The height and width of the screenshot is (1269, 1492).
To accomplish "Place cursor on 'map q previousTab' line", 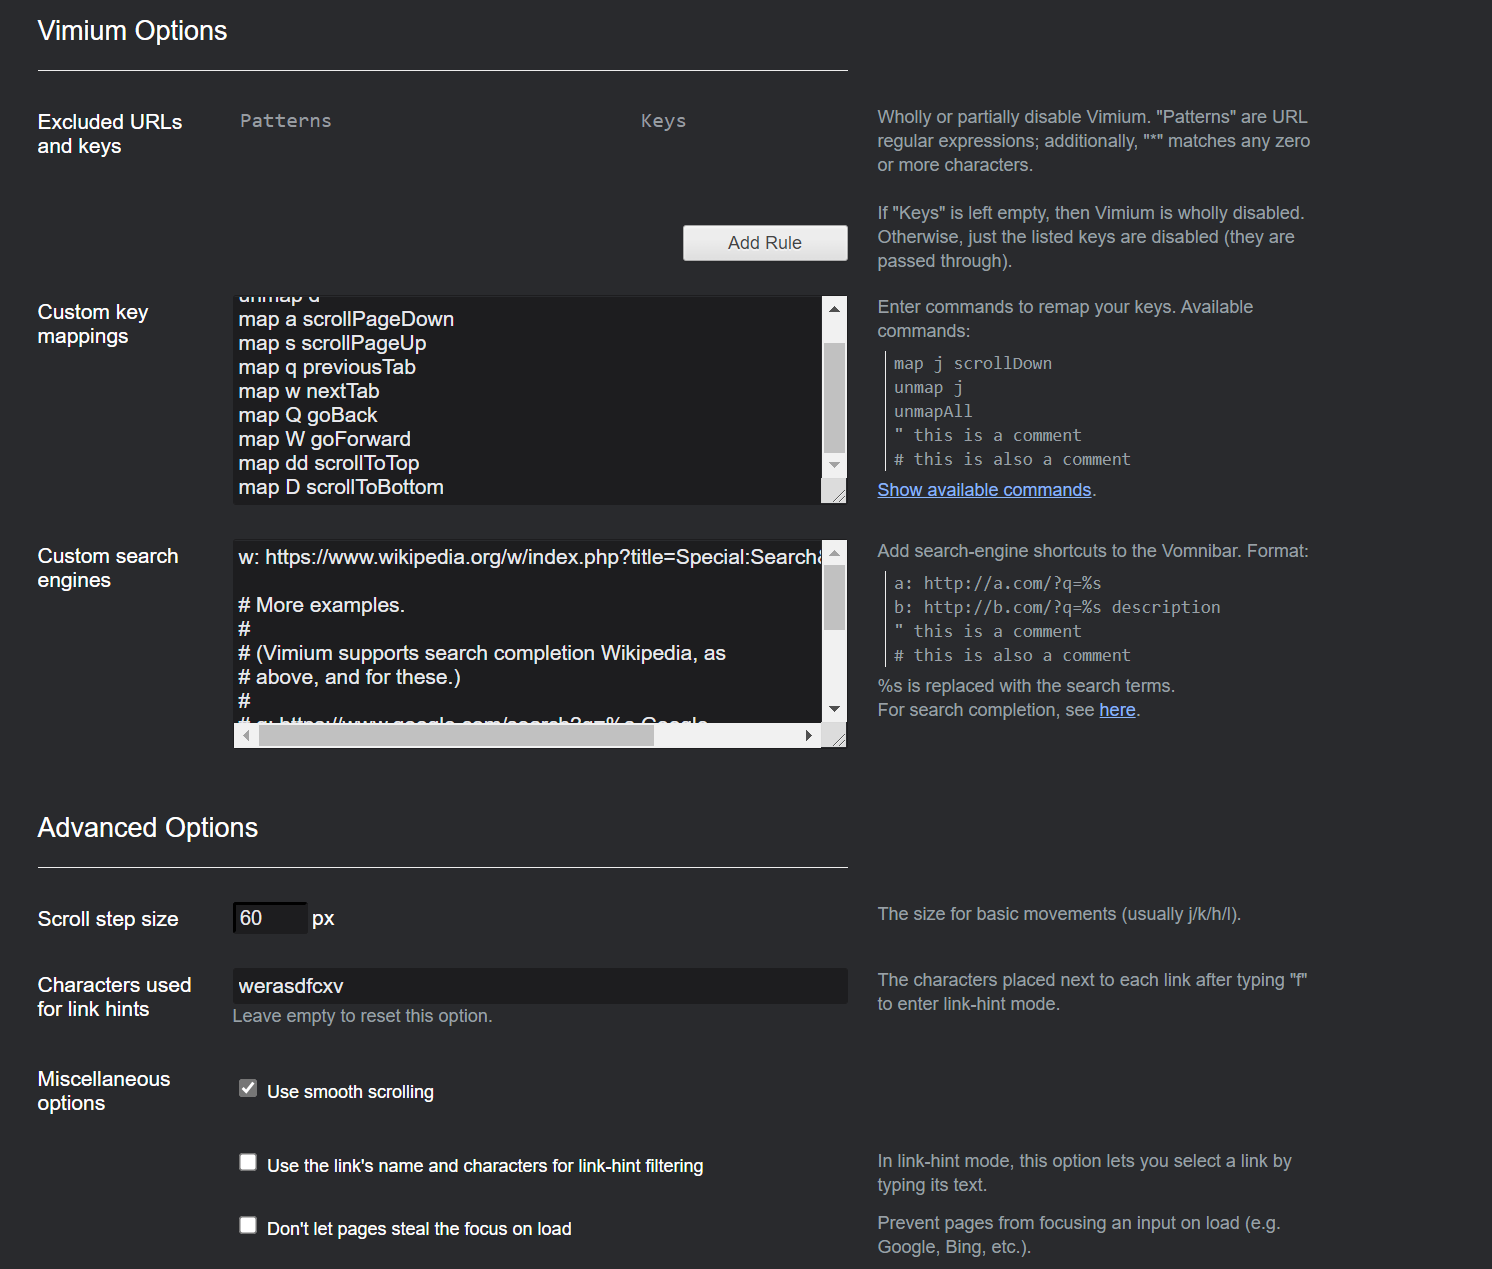I will pos(327,367).
